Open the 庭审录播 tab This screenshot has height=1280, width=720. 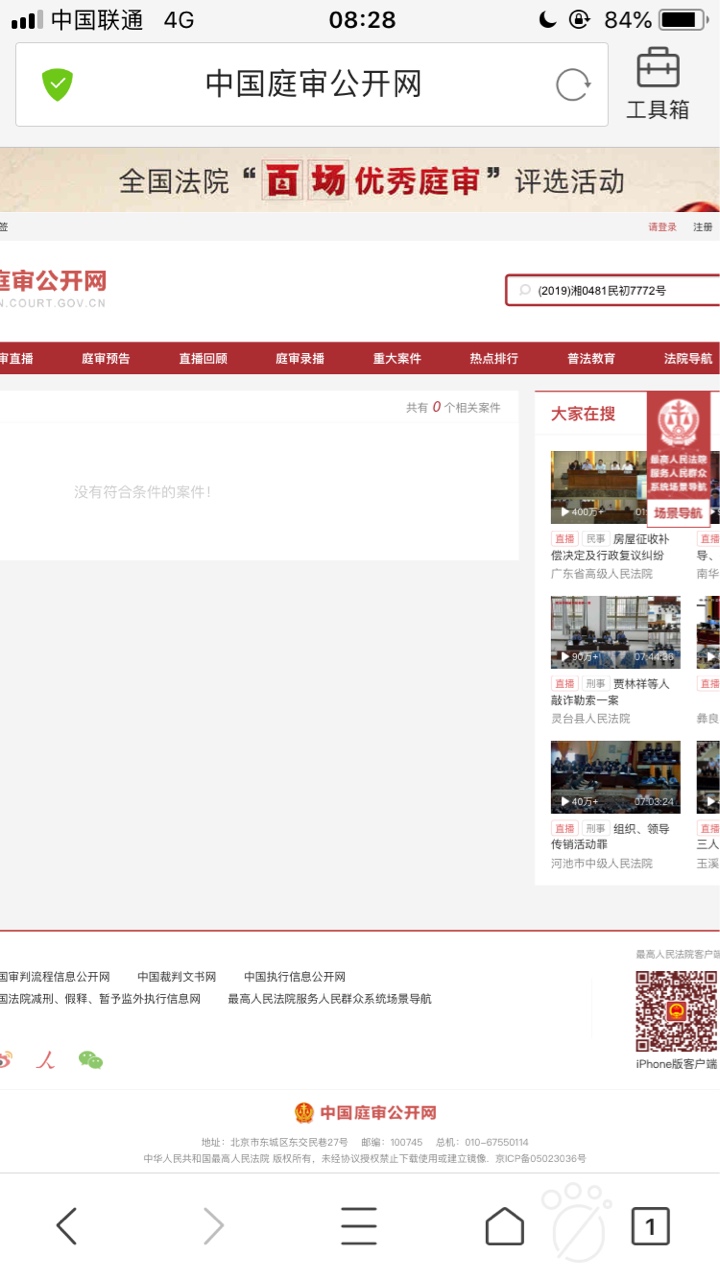point(300,358)
